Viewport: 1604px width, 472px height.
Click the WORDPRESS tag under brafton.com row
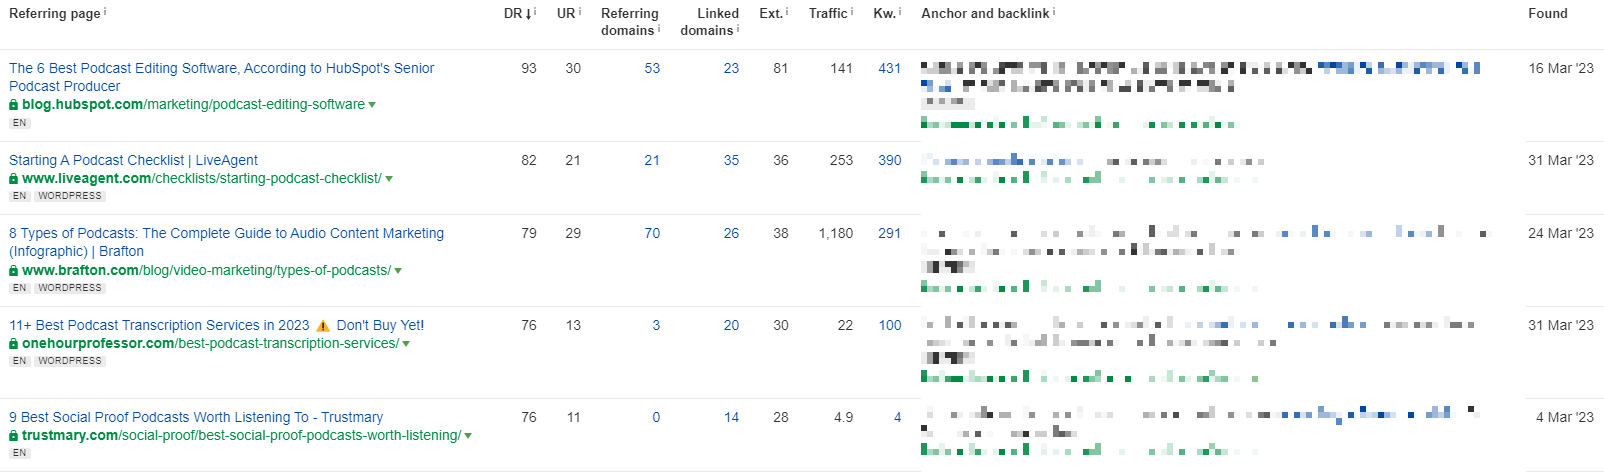(70, 288)
